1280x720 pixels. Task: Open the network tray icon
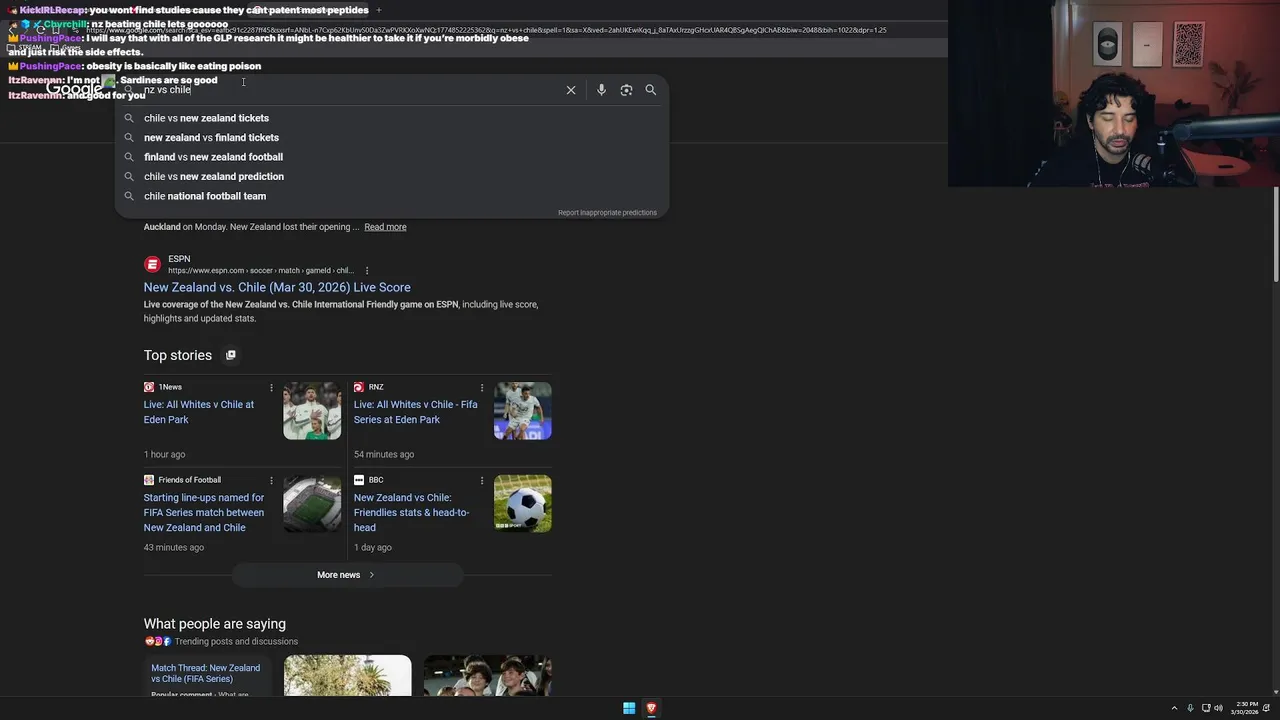pos(1206,708)
